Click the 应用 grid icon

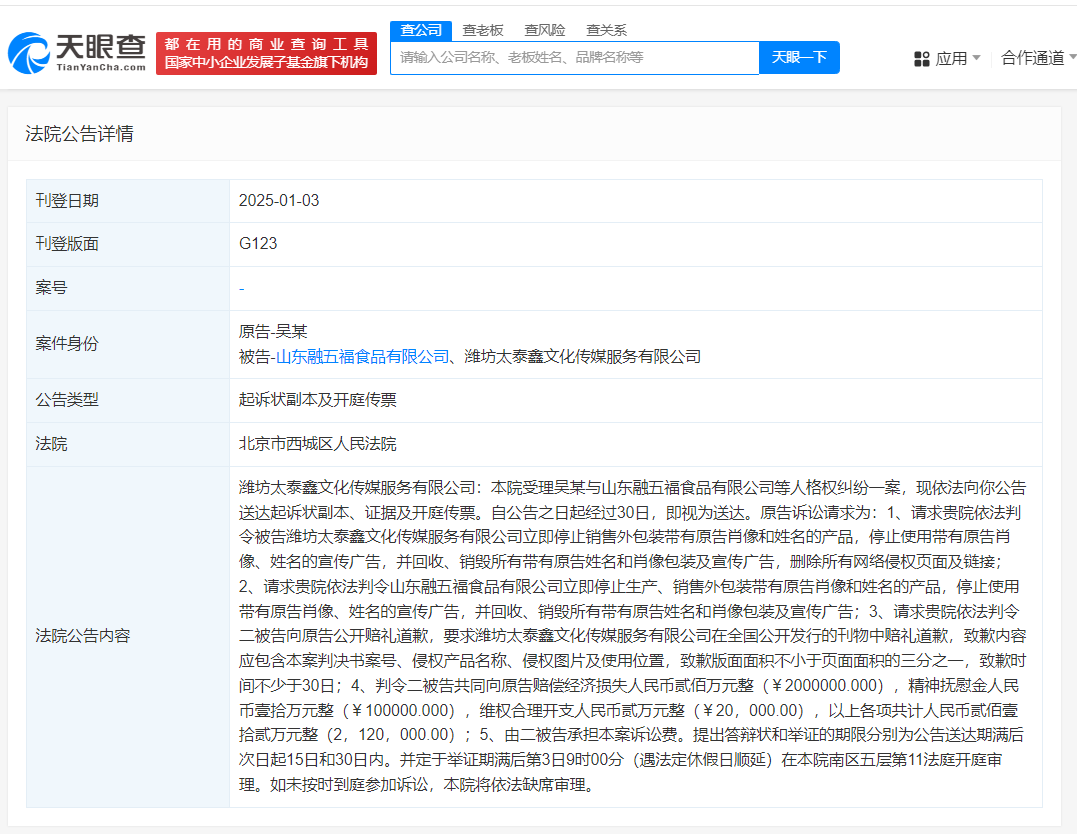[922, 59]
